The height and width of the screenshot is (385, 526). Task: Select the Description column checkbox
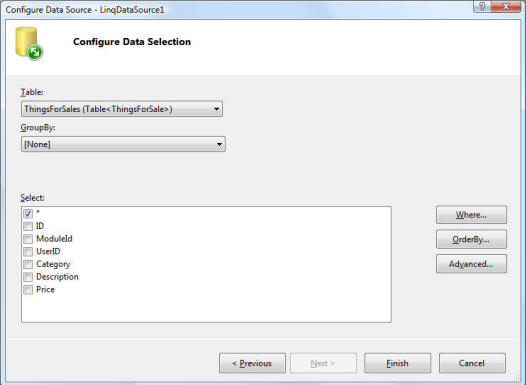click(28, 277)
